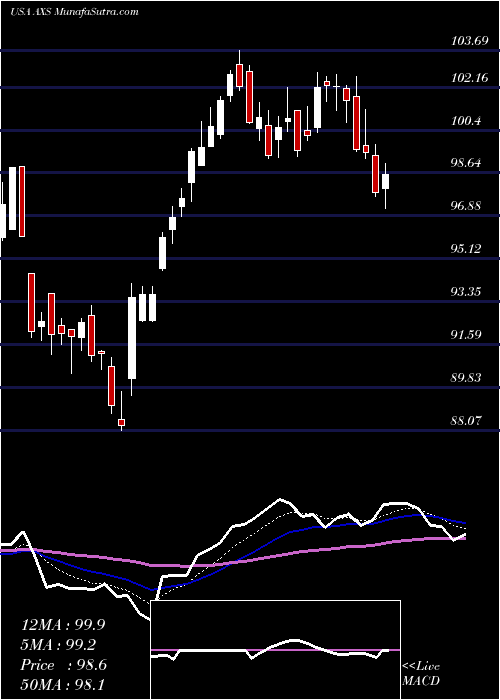Click the 93.35 price axis label
500x700 pixels.
(x=467, y=292)
